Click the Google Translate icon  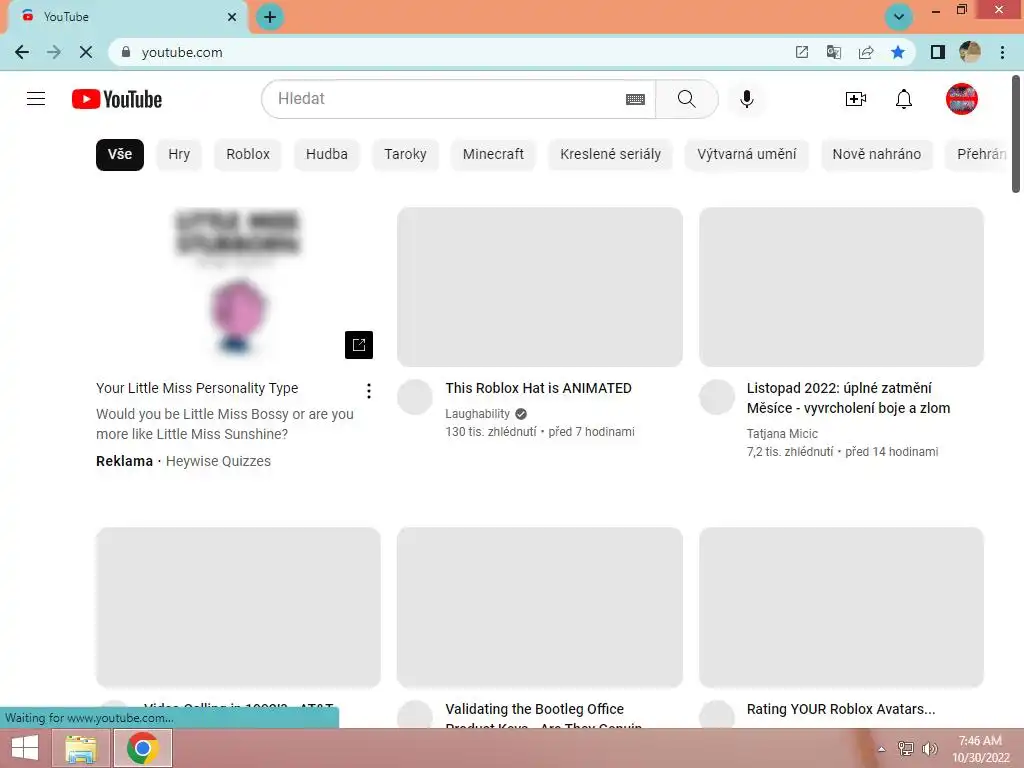pos(833,52)
